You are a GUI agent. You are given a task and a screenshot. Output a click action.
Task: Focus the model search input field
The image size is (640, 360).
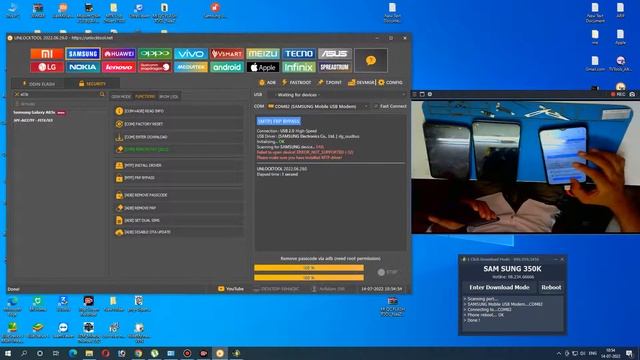coord(59,94)
